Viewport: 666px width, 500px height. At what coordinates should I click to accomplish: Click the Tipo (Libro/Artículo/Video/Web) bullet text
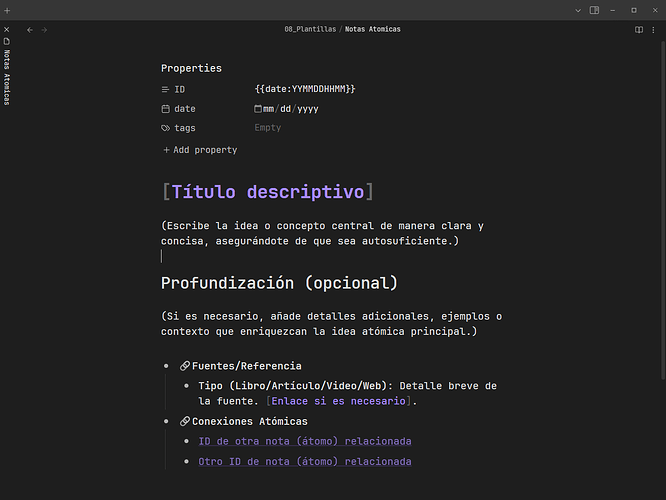point(347,393)
